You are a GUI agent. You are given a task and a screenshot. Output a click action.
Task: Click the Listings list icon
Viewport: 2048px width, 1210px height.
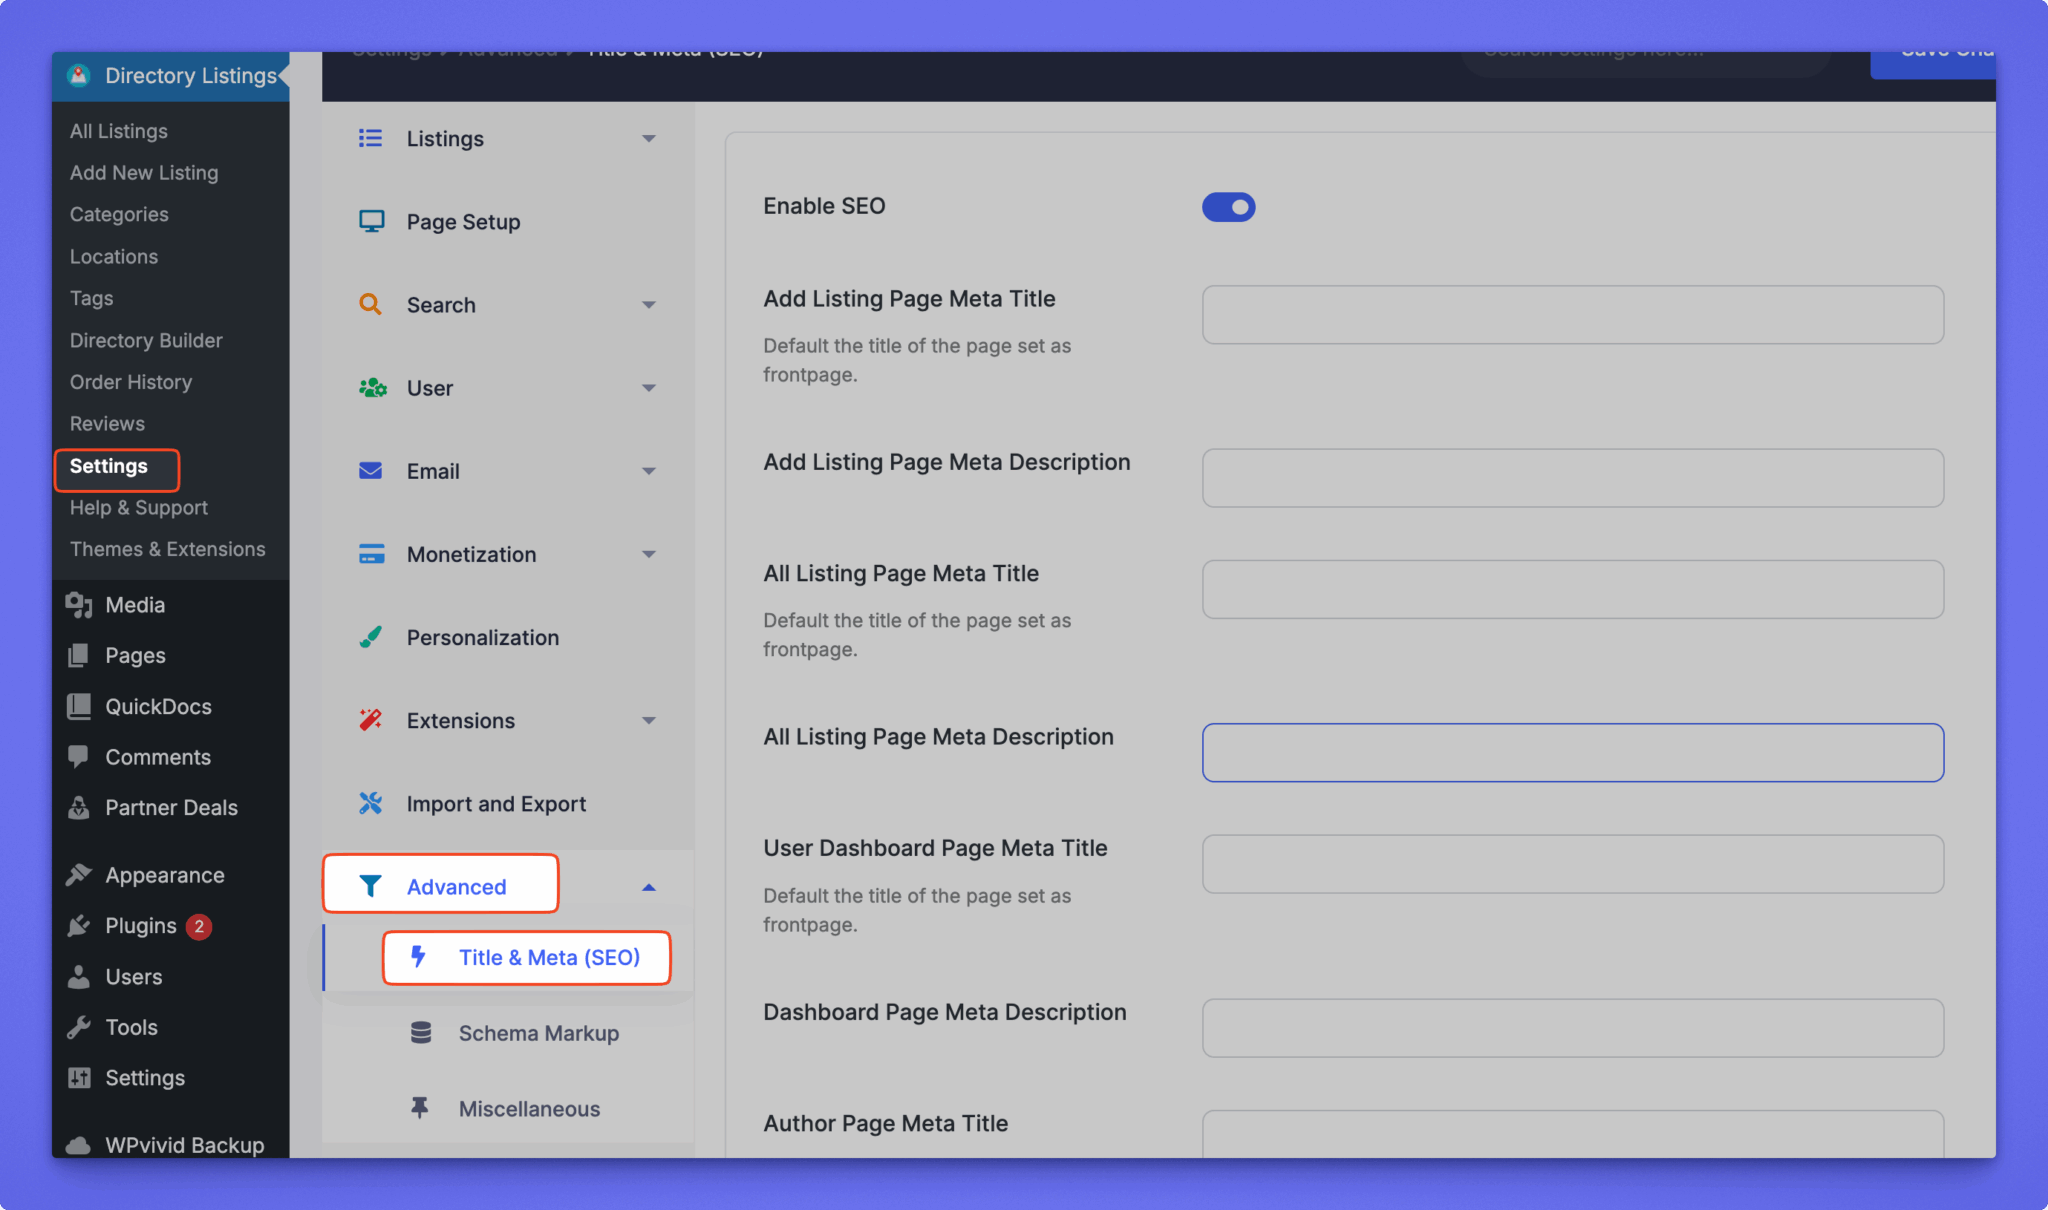(370, 138)
